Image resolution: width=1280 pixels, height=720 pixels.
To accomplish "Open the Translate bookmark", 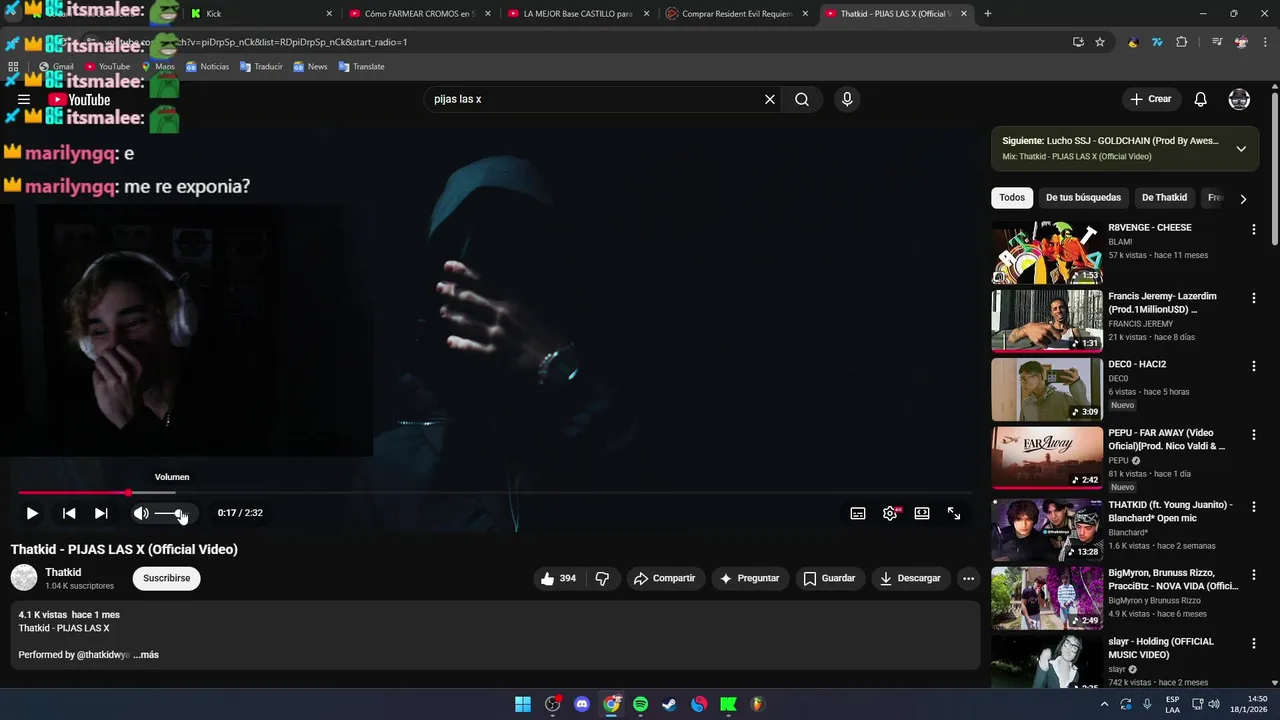I will click(x=361, y=67).
